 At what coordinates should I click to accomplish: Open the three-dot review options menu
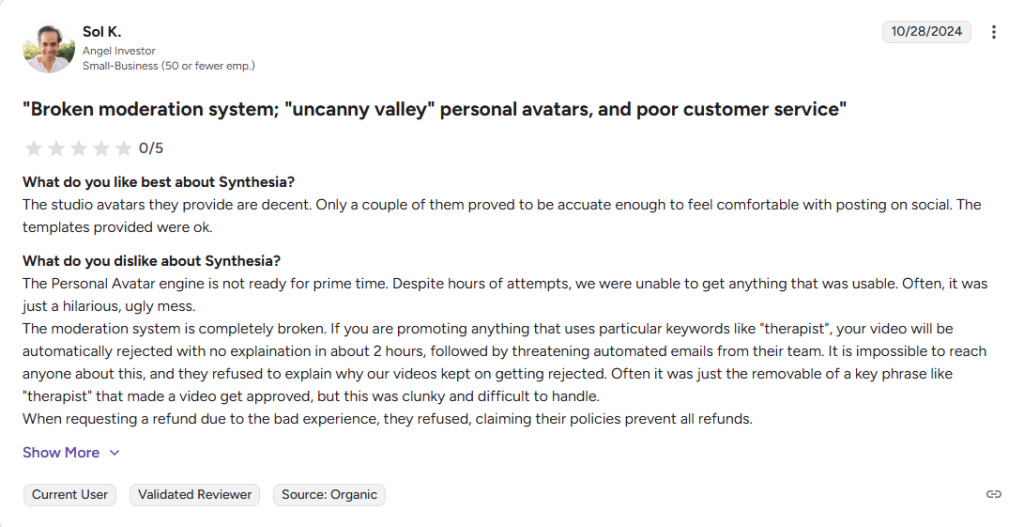(x=993, y=32)
